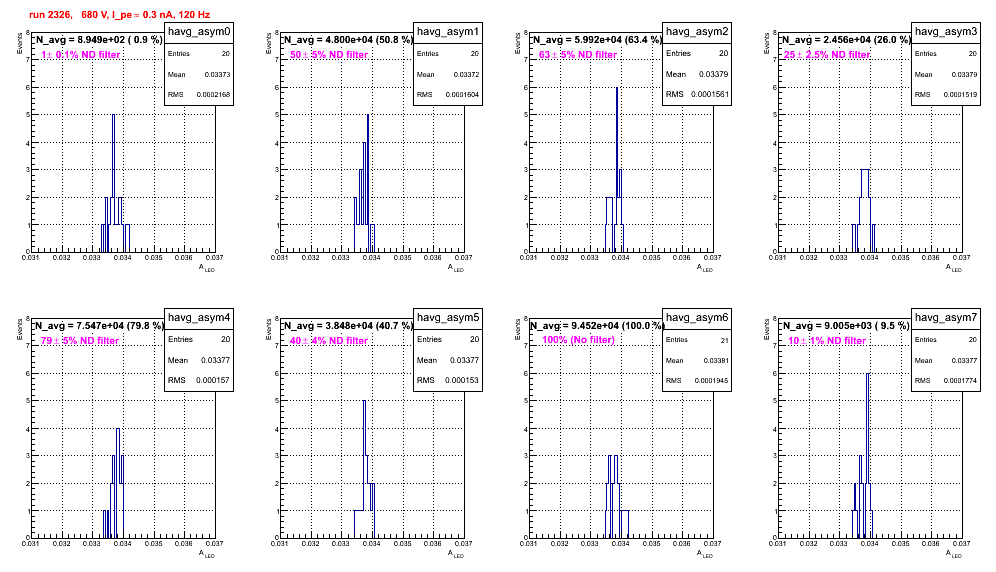996x572 pixels.
Task: Click the N_avg = 4.800e+04 label
Action: click(x=347, y=40)
